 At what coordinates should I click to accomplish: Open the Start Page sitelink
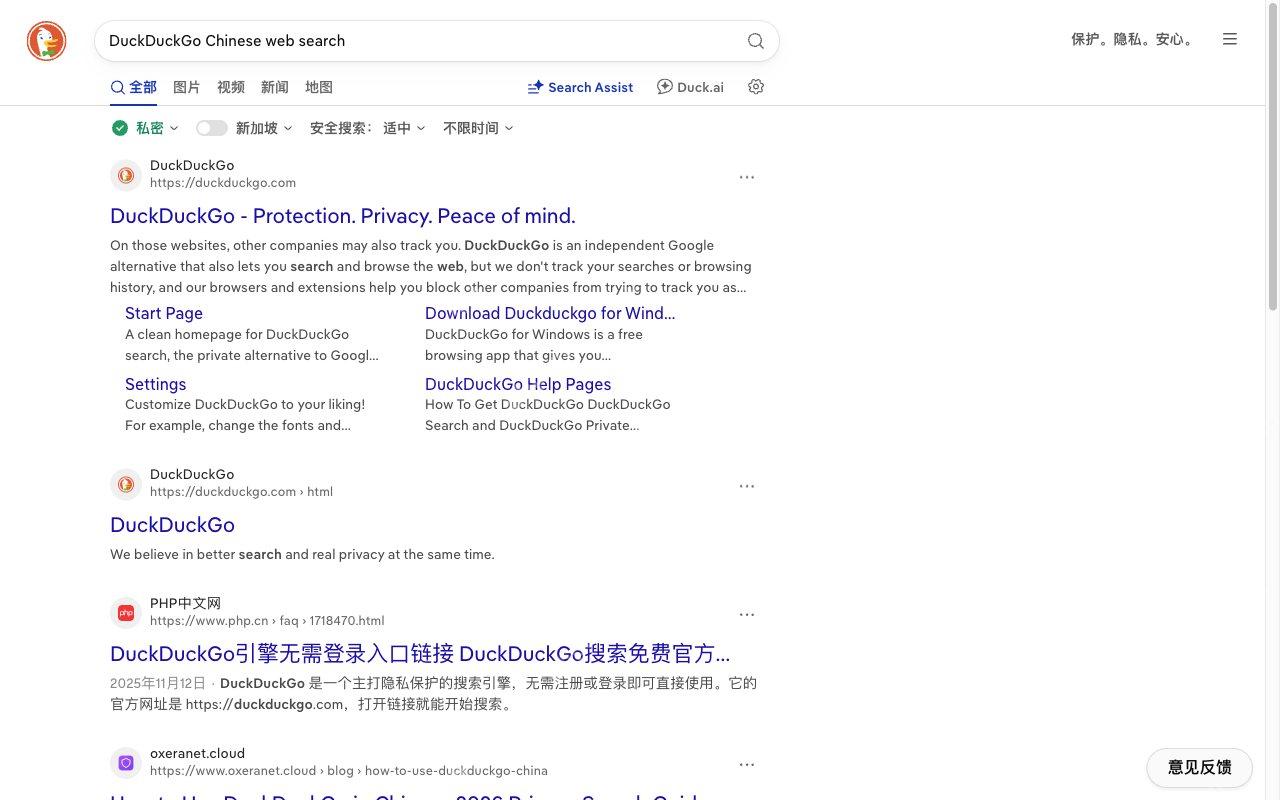(x=164, y=313)
